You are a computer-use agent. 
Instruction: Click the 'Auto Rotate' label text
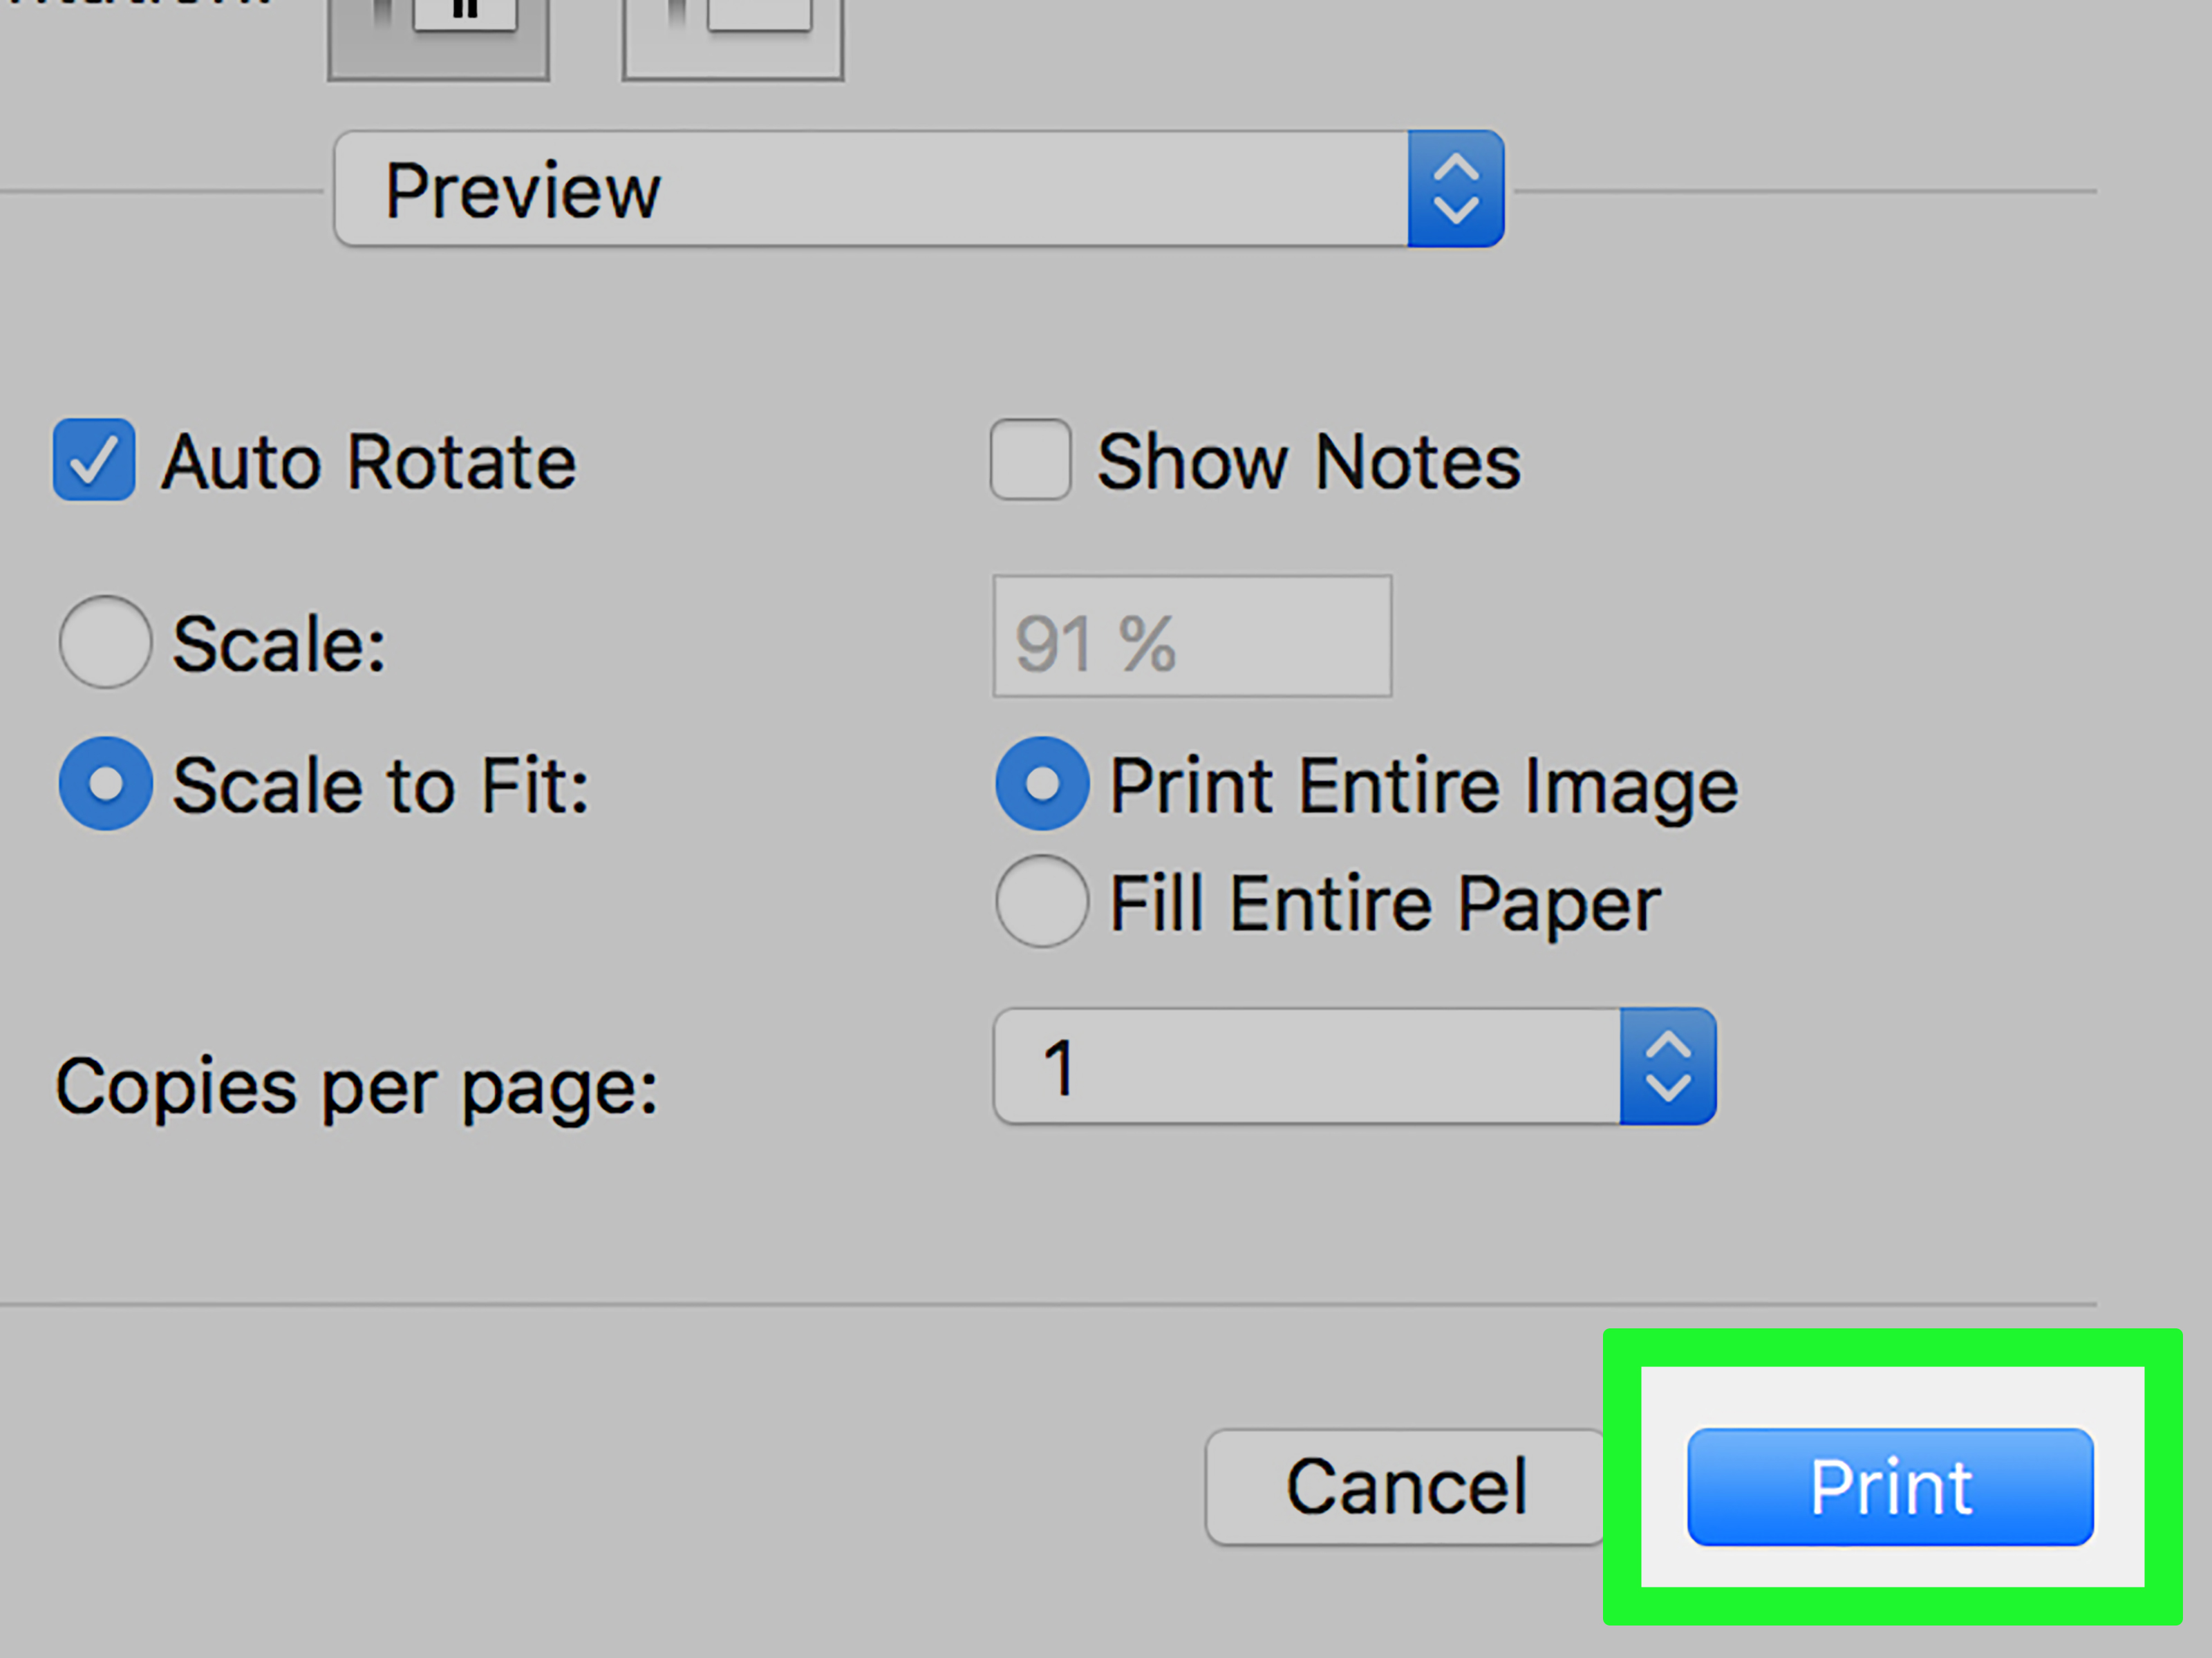(369, 462)
